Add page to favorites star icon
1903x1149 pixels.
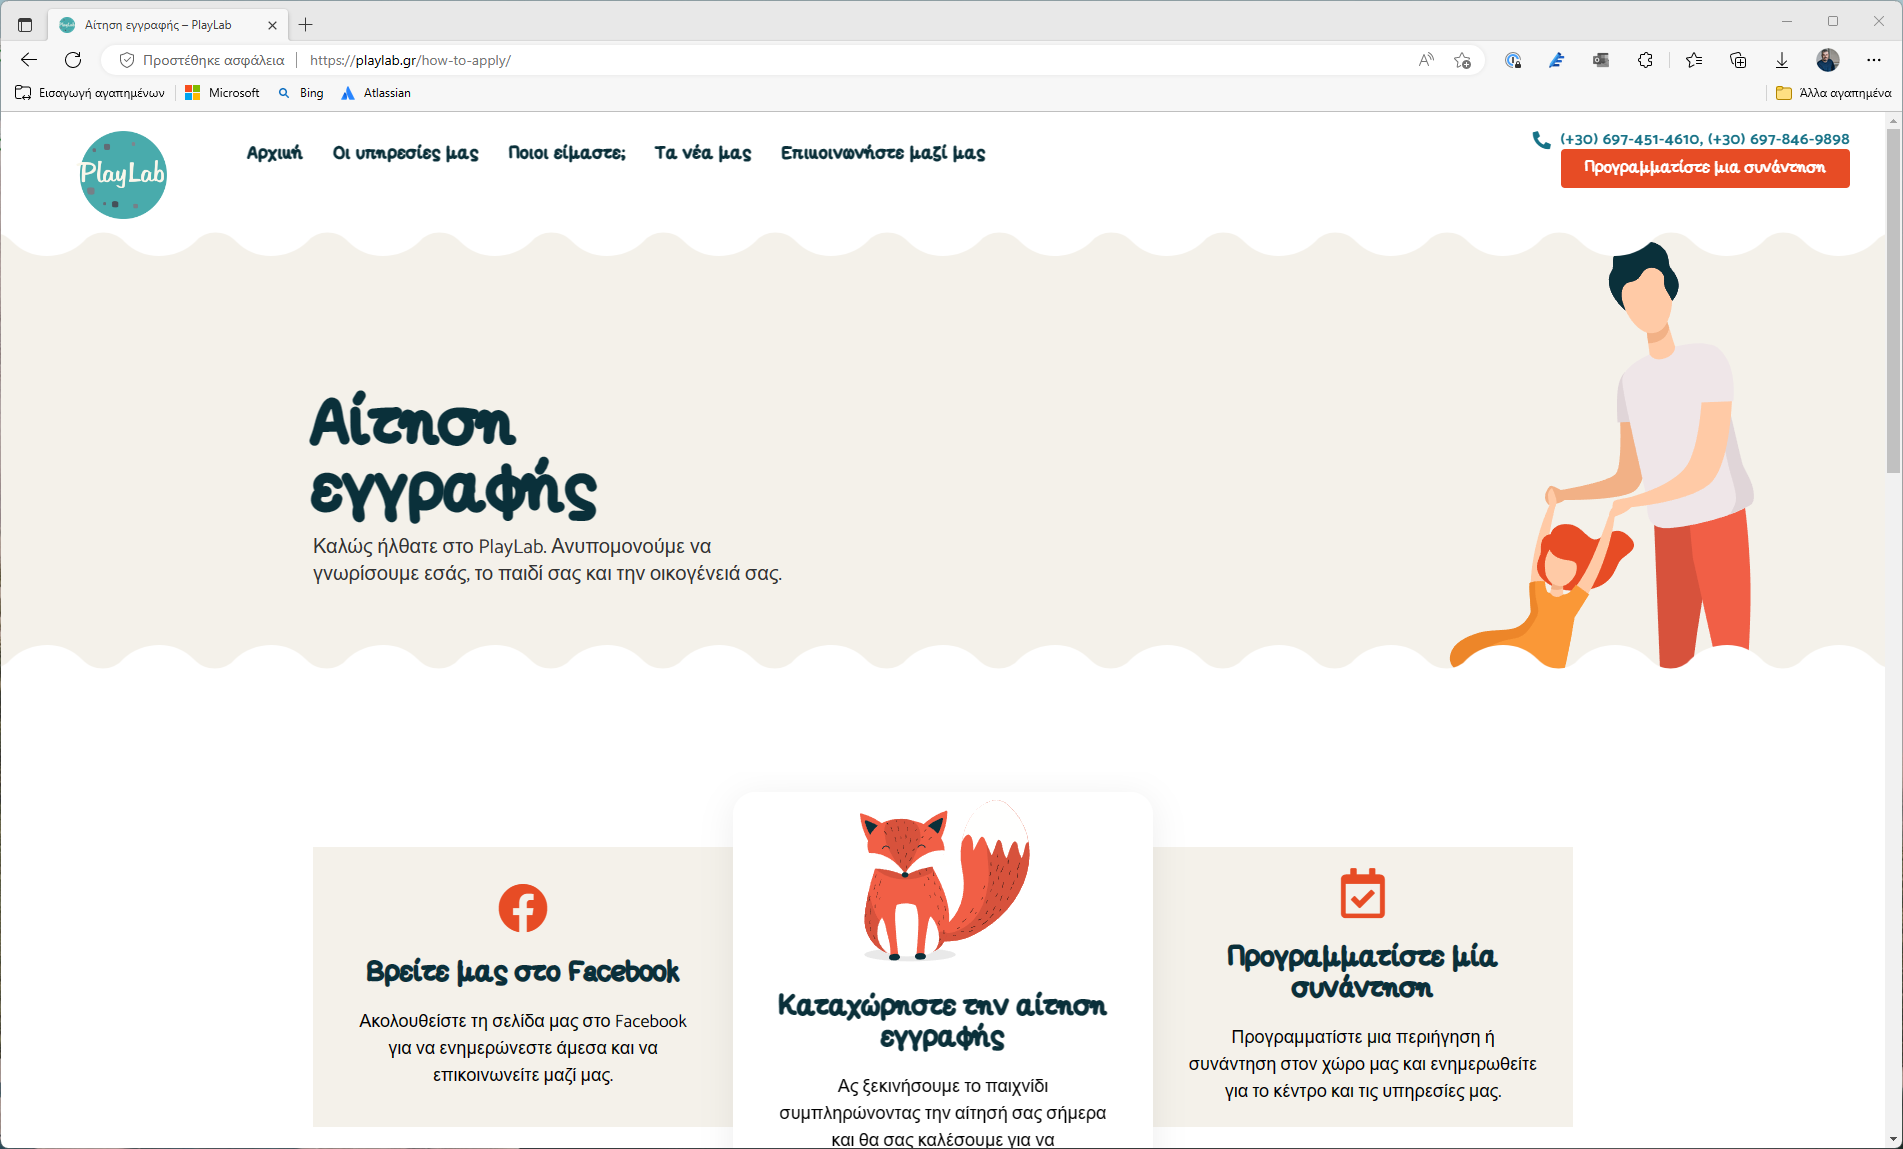pyautogui.click(x=1462, y=60)
